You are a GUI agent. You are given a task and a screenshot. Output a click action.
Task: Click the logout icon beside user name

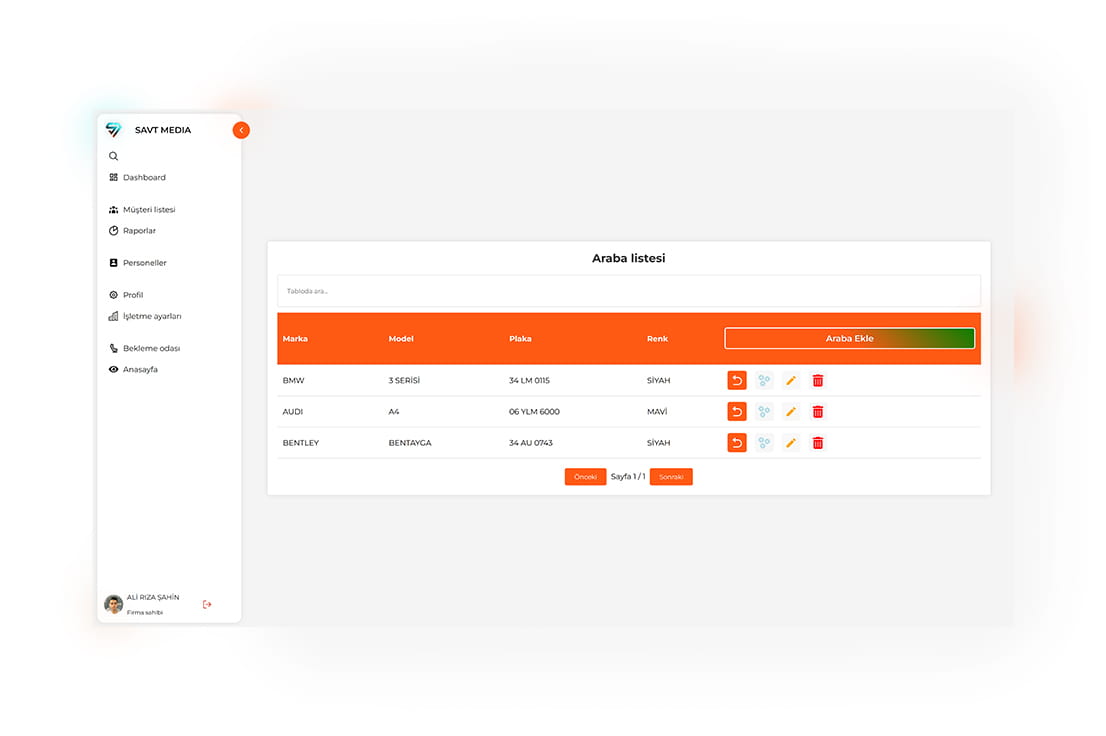(x=207, y=604)
